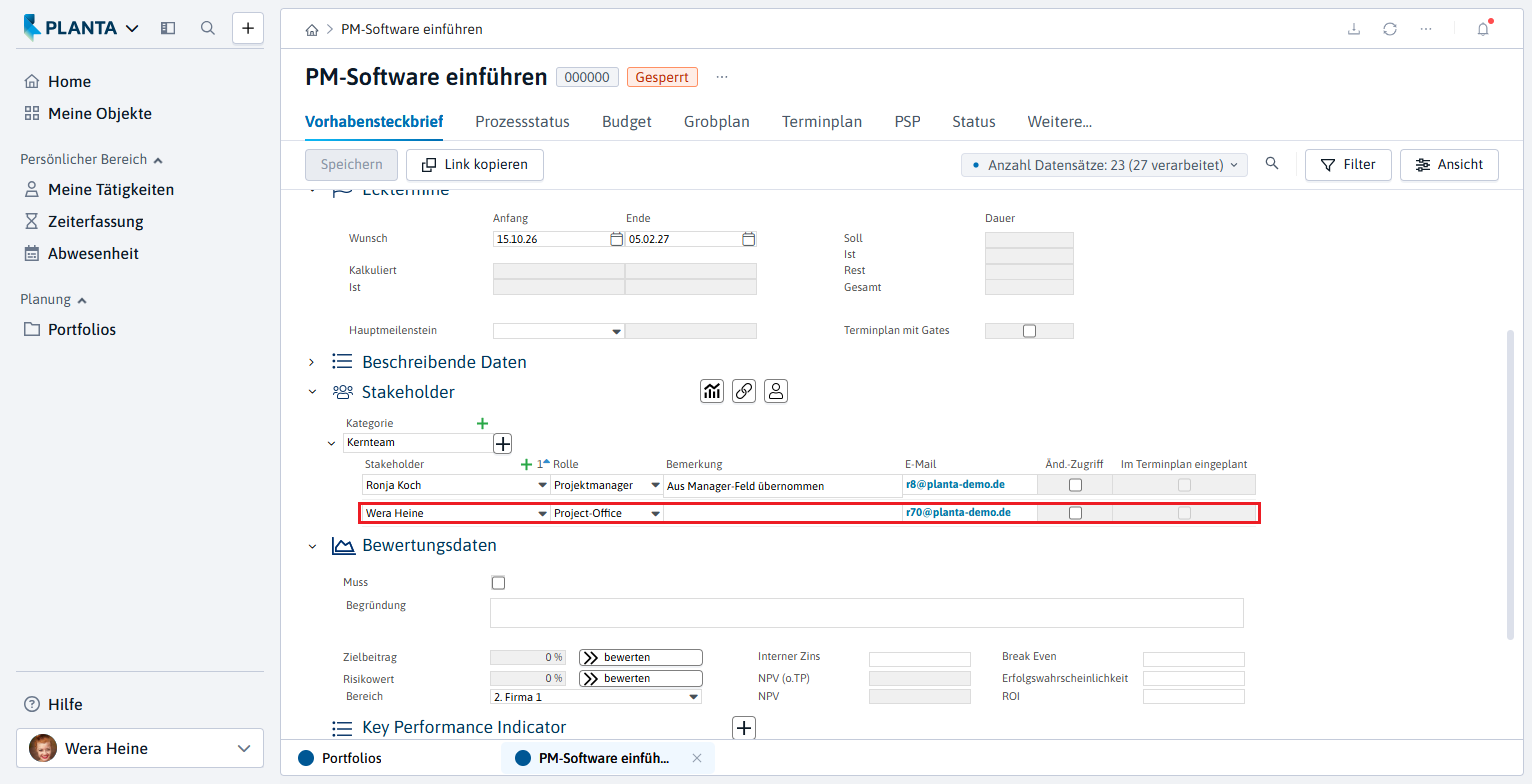The image size is (1532, 784).
Task: Open the search icon in the sidebar header
Action: (x=208, y=28)
